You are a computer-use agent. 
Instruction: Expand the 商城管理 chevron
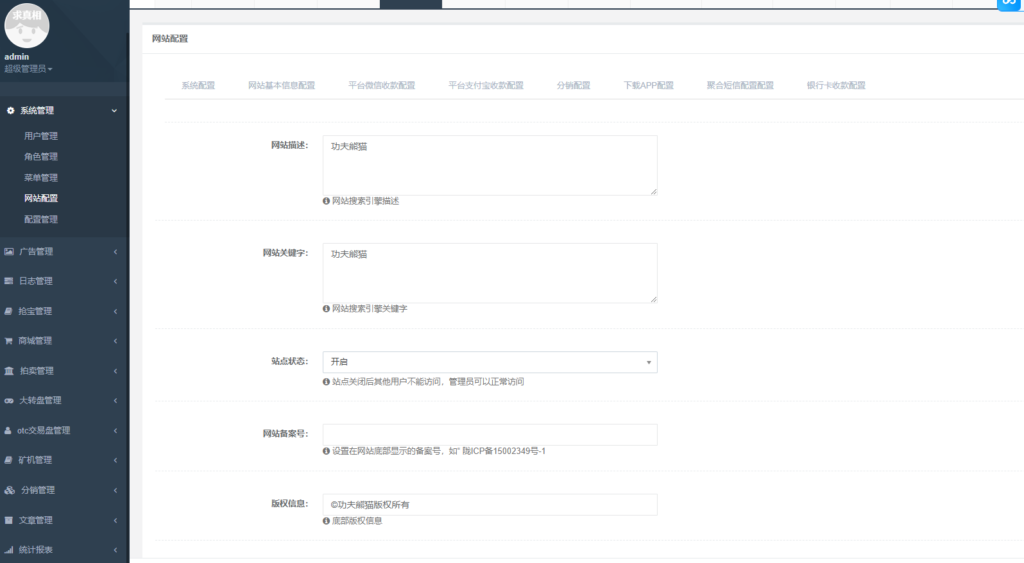coord(115,341)
